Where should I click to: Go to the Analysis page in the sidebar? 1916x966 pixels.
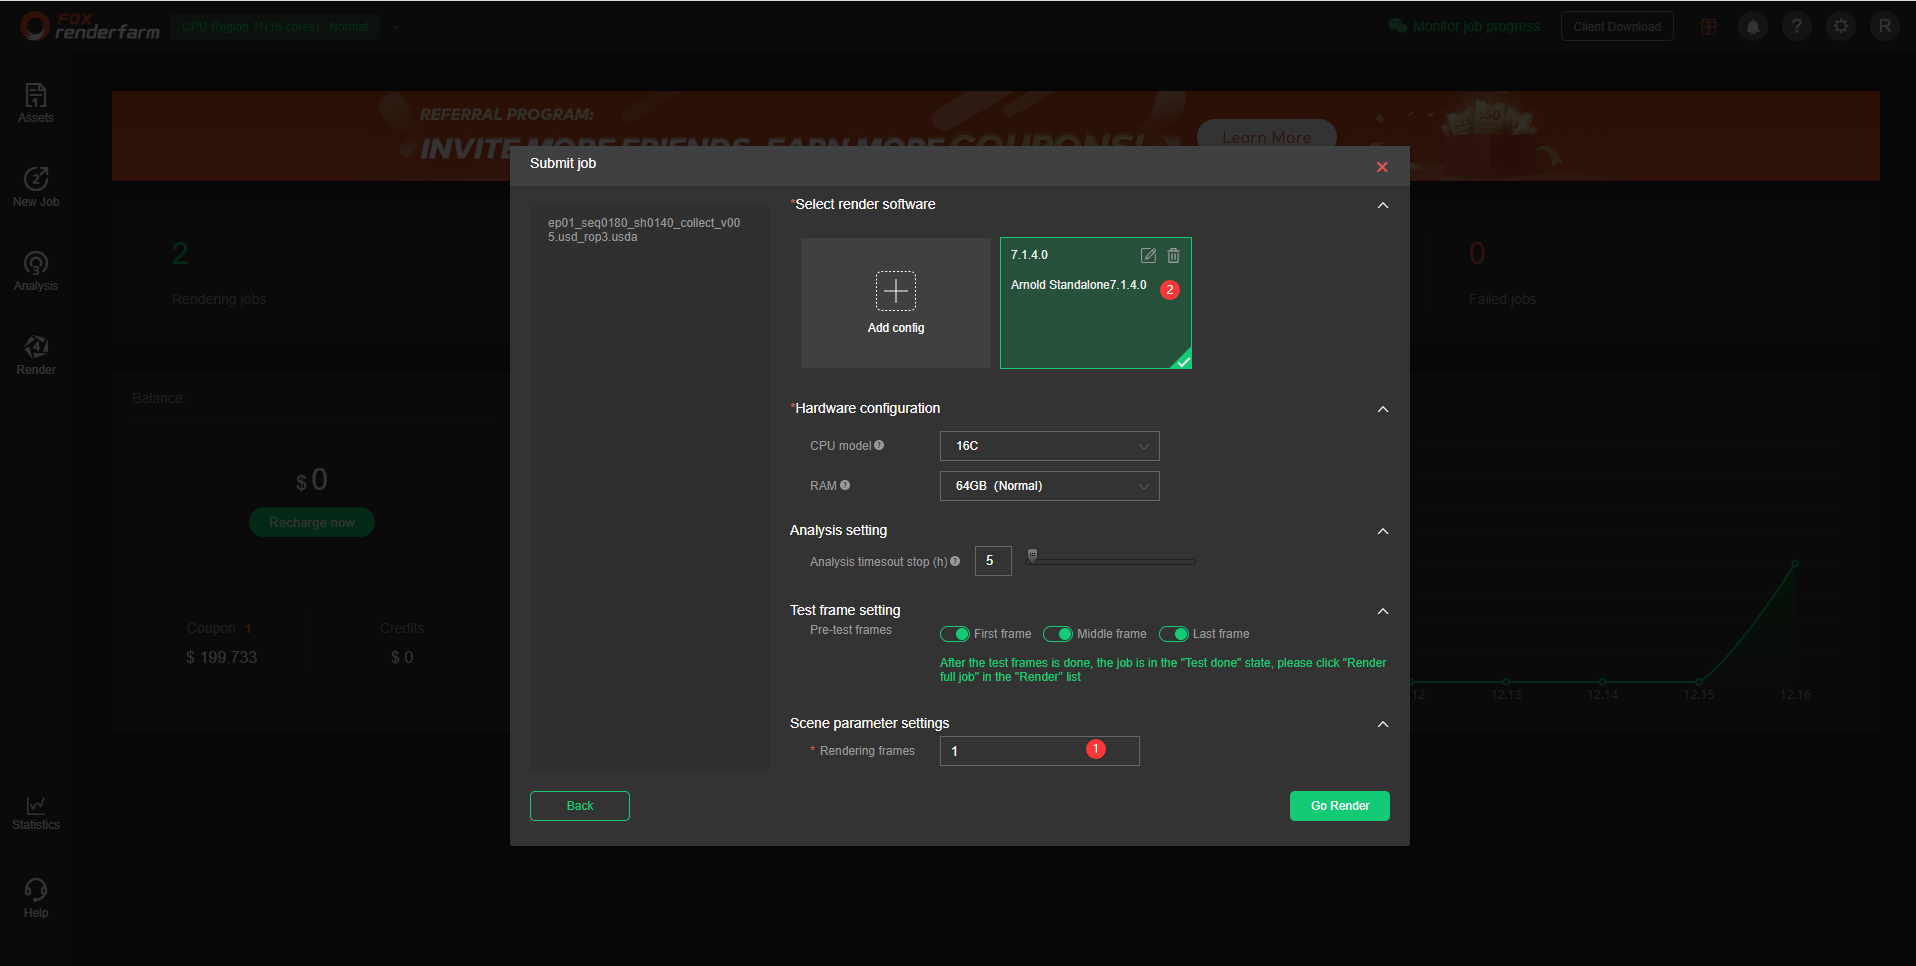tap(36, 271)
